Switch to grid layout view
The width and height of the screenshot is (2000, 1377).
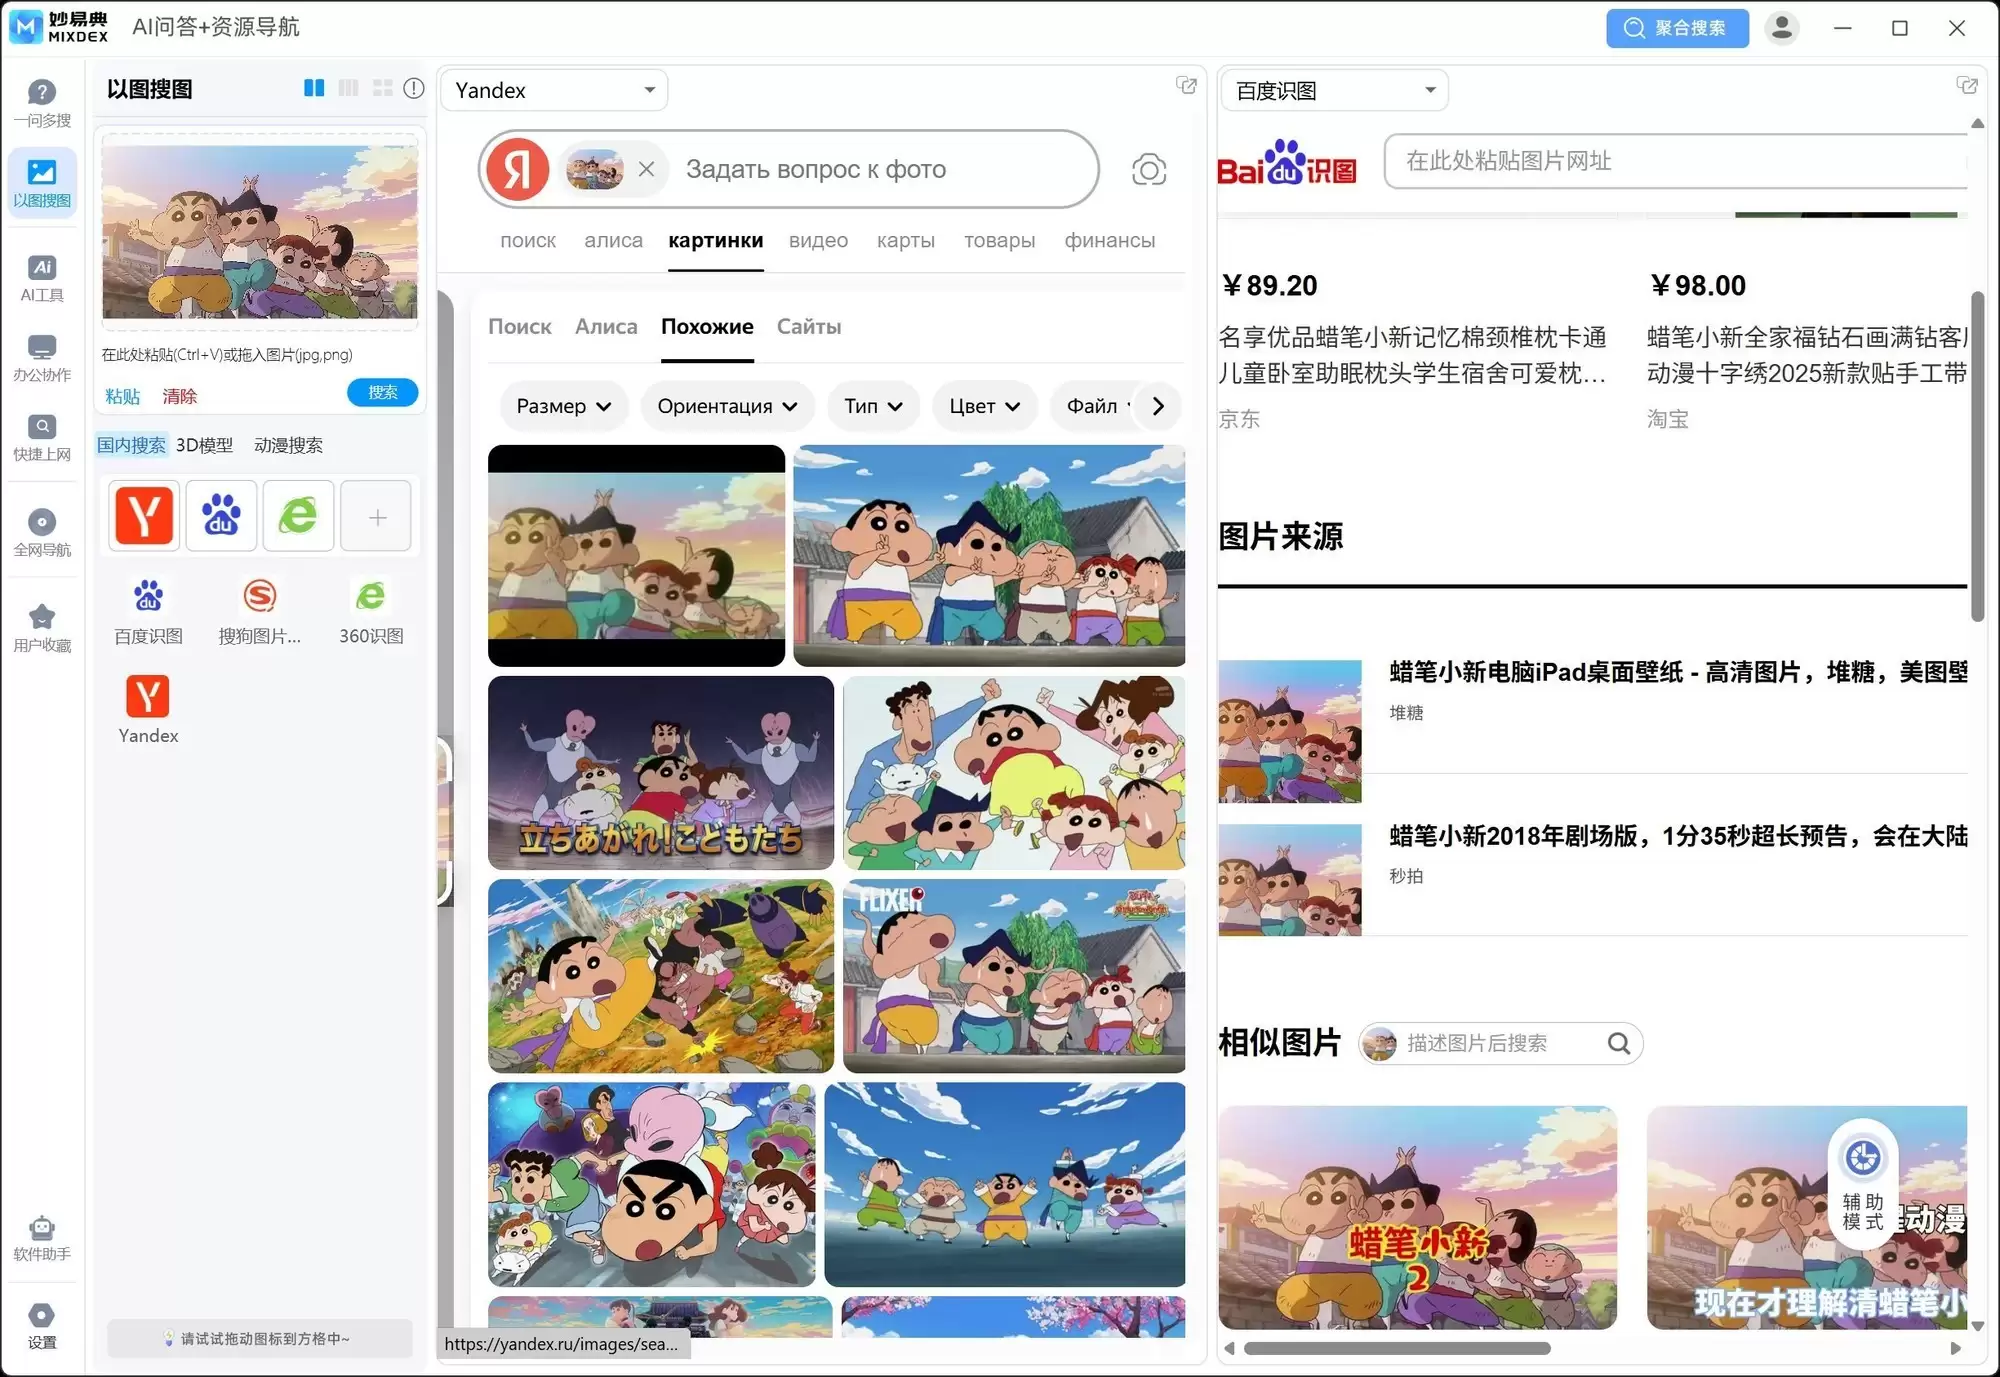tap(382, 88)
